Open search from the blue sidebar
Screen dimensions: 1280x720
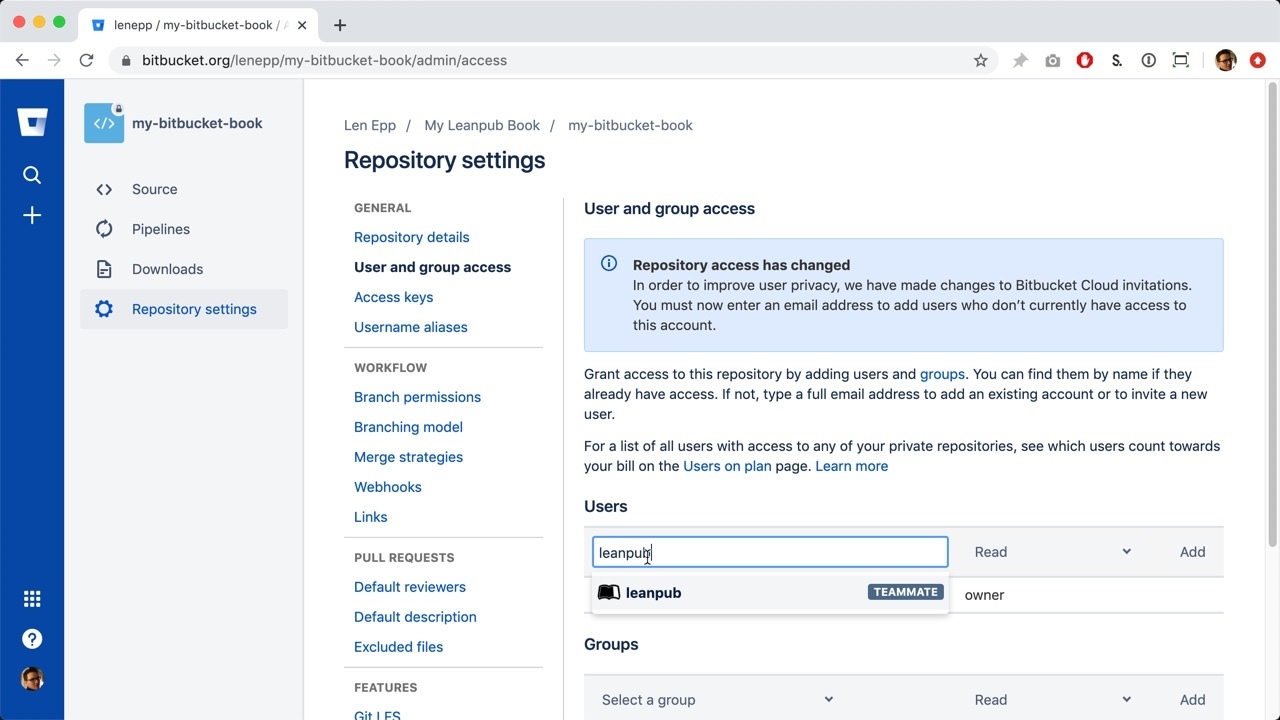tap(32, 175)
